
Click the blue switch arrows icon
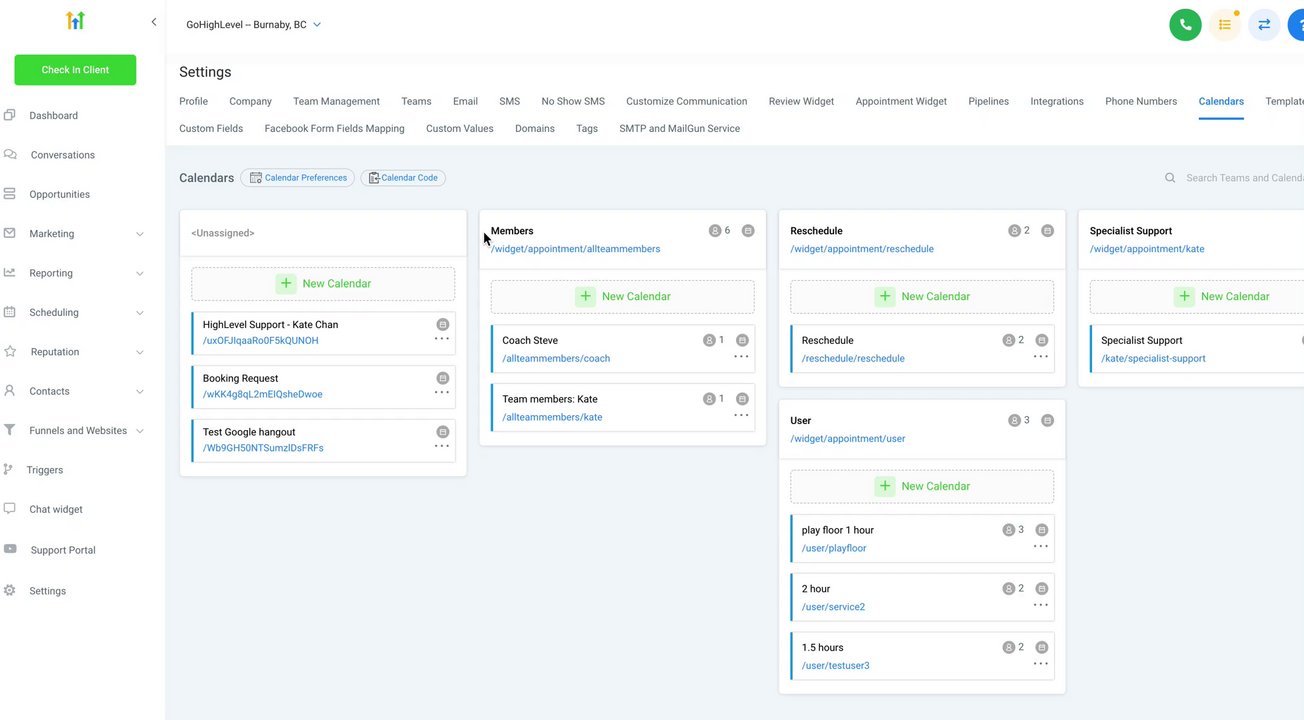click(x=1264, y=25)
